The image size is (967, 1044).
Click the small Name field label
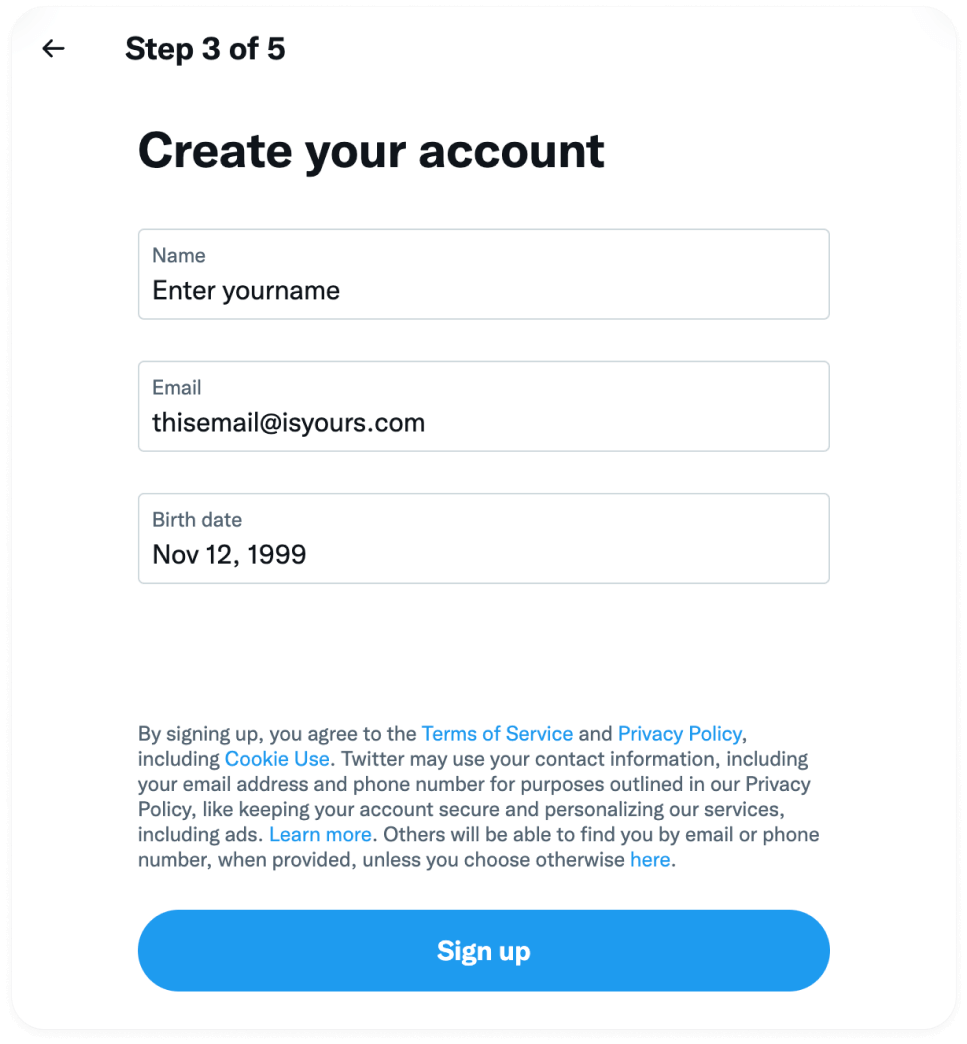(x=178, y=256)
